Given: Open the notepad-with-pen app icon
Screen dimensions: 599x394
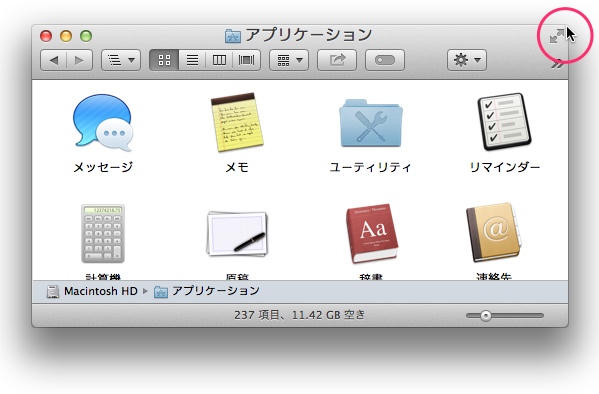Looking at the screenshot, I should [237, 233].
